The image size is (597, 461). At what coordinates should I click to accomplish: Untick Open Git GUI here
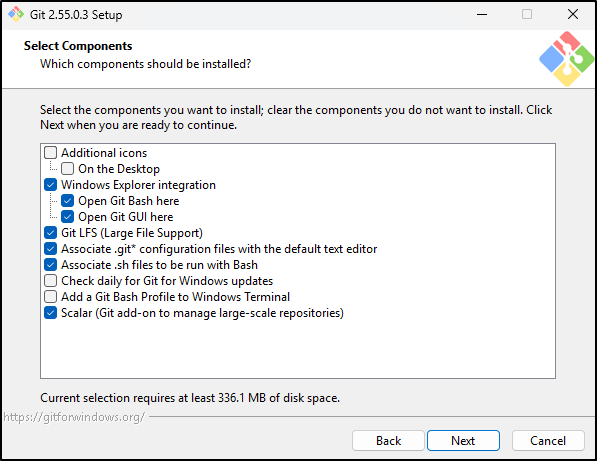[x=67, y=217]
